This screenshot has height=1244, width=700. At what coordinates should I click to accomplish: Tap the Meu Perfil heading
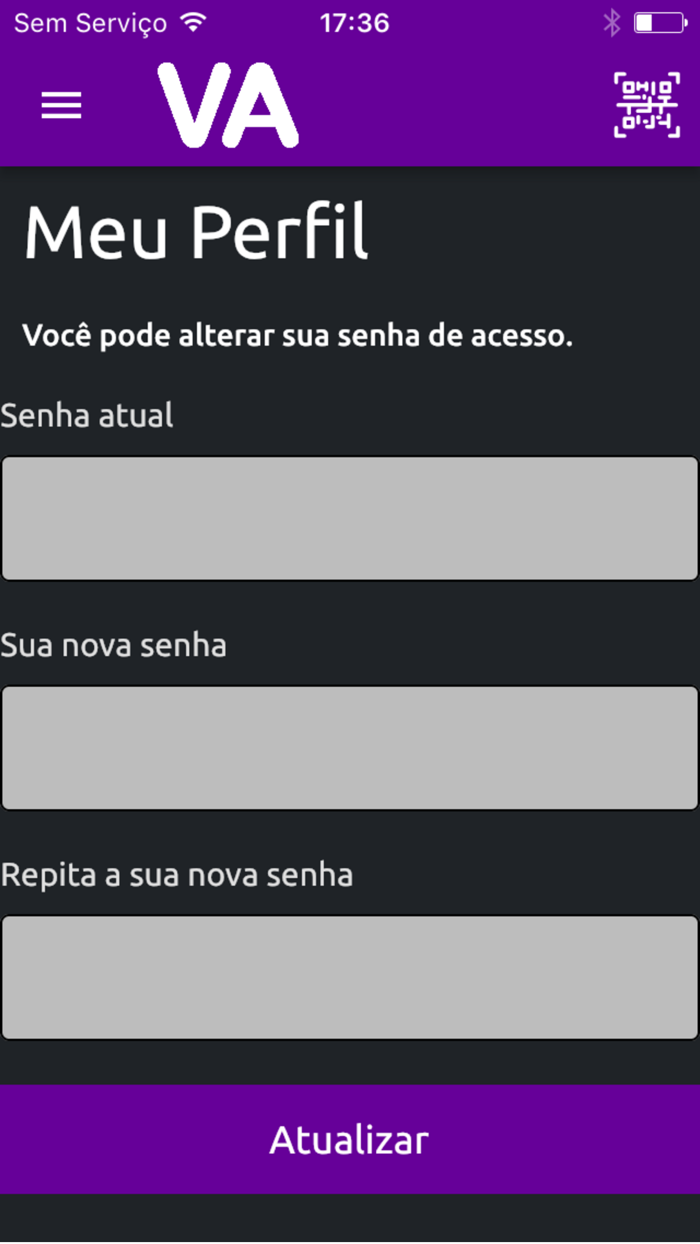pyautogui.click(x=196, y=231)
